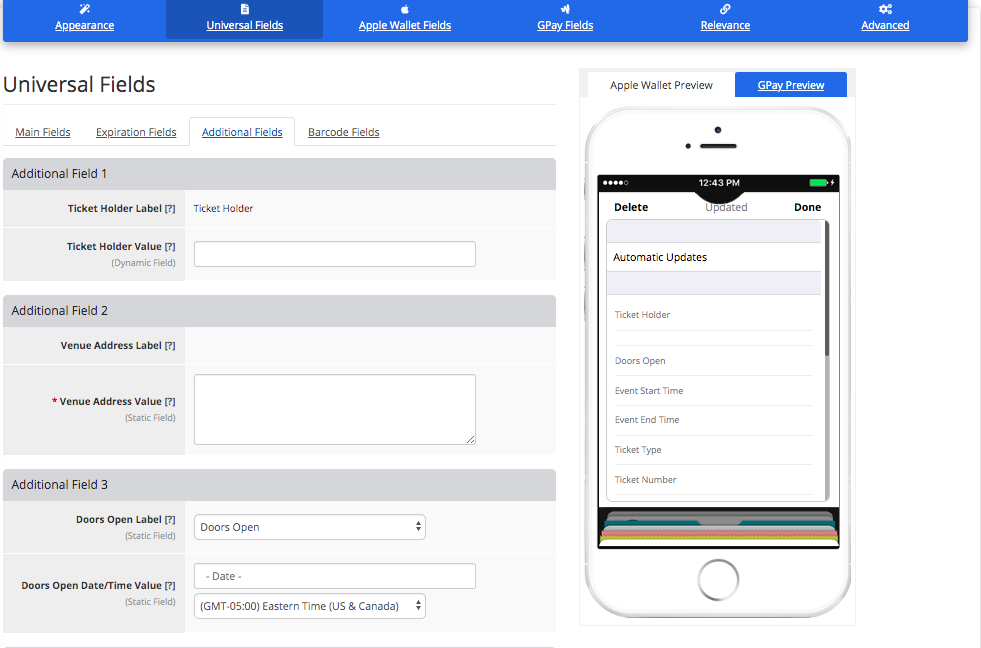Click Ticket Type row in preview

coord(714,450)
